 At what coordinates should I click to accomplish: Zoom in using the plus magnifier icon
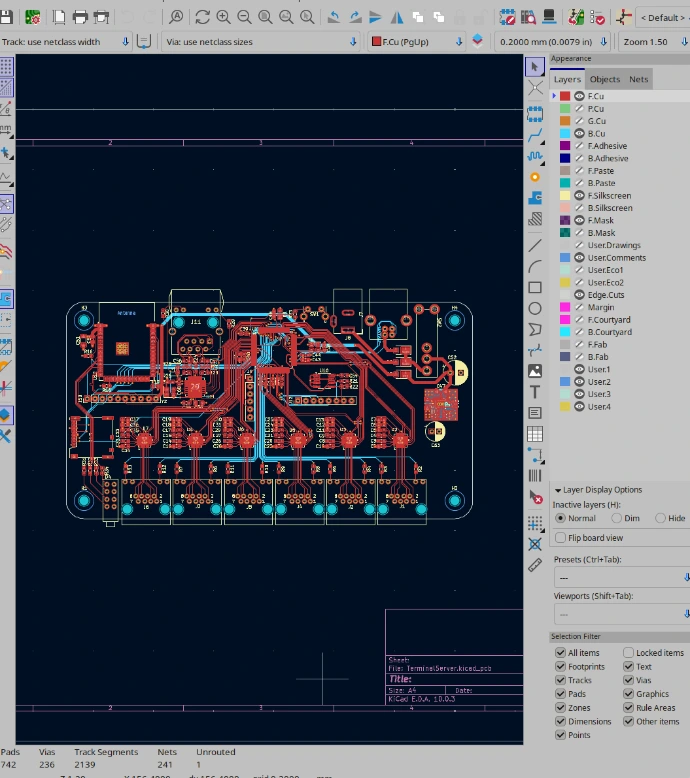click(223, 17)
